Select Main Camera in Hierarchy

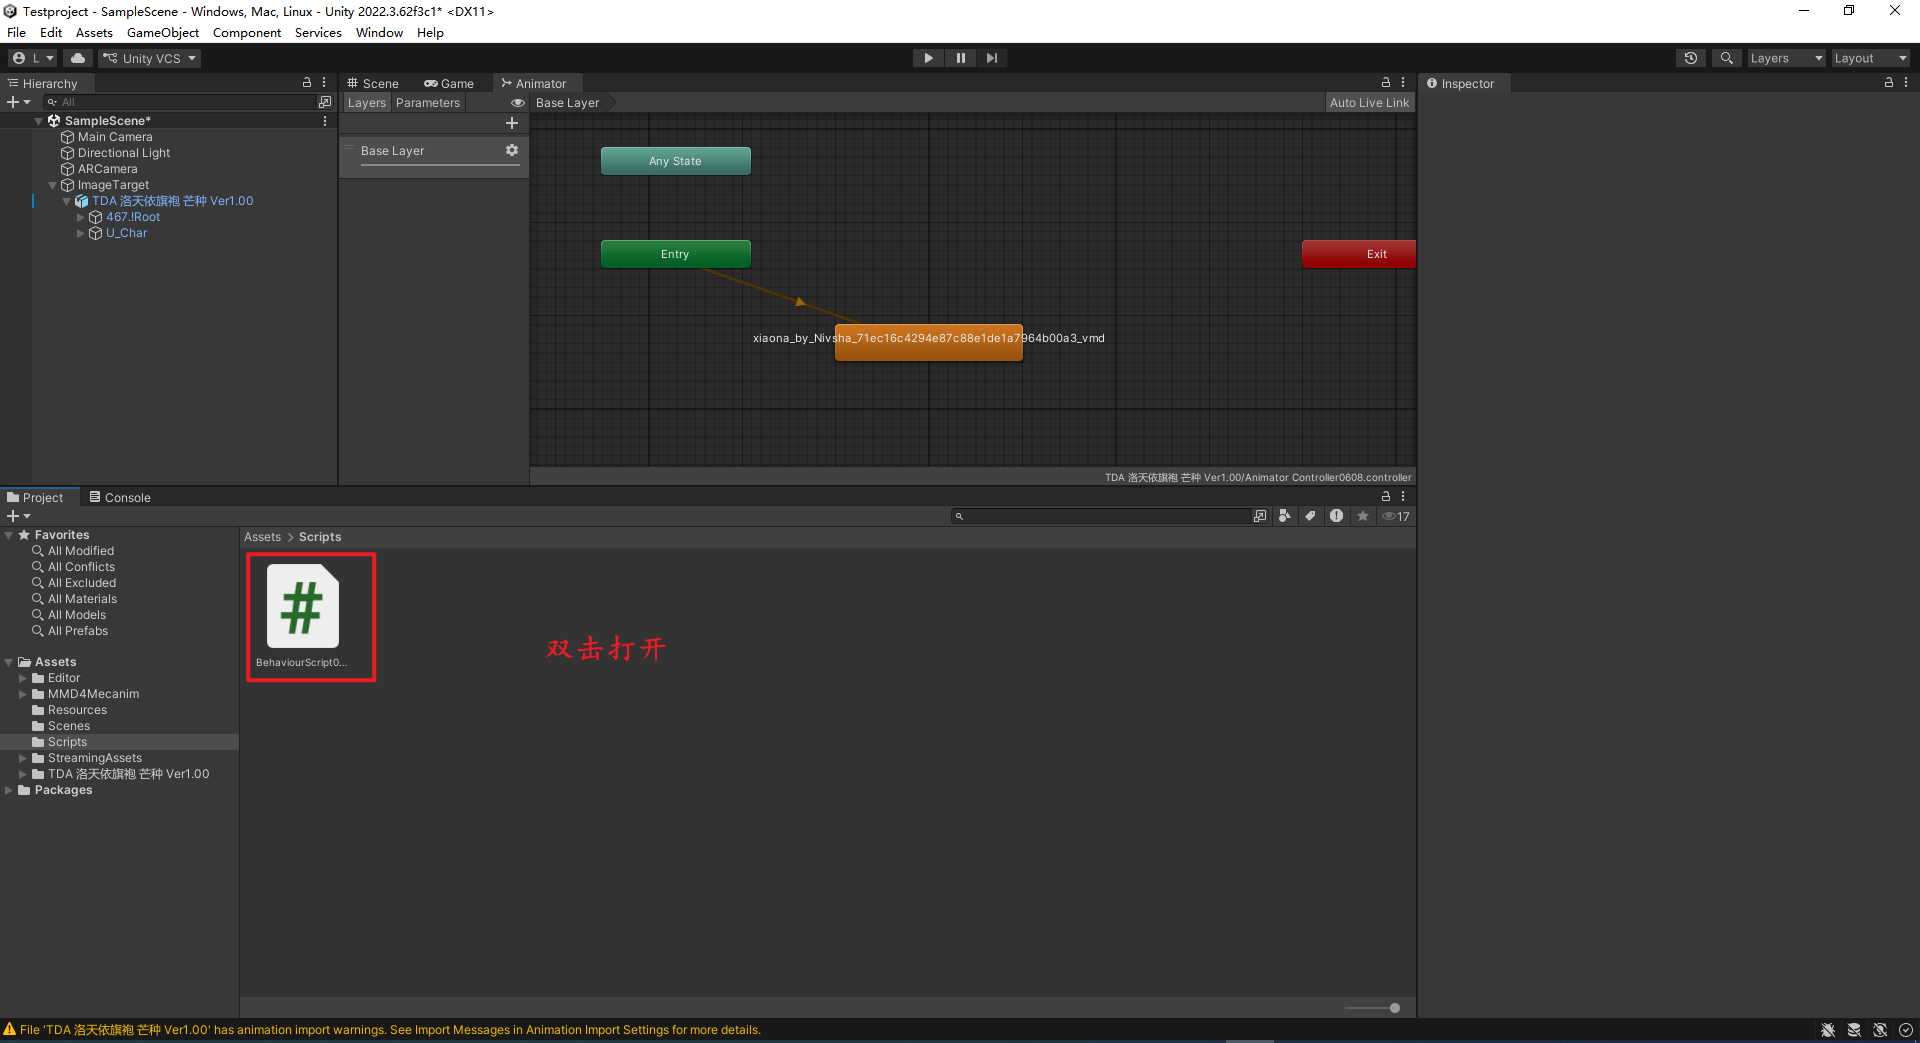pos(115,137)
